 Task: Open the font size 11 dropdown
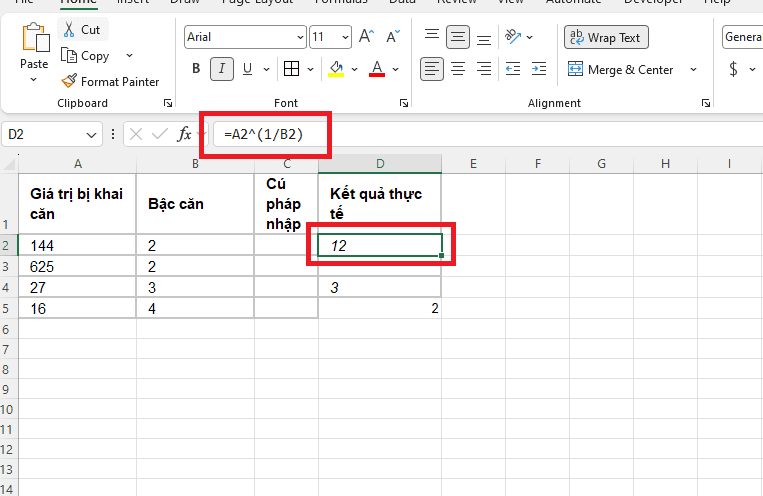pos(345,37)
